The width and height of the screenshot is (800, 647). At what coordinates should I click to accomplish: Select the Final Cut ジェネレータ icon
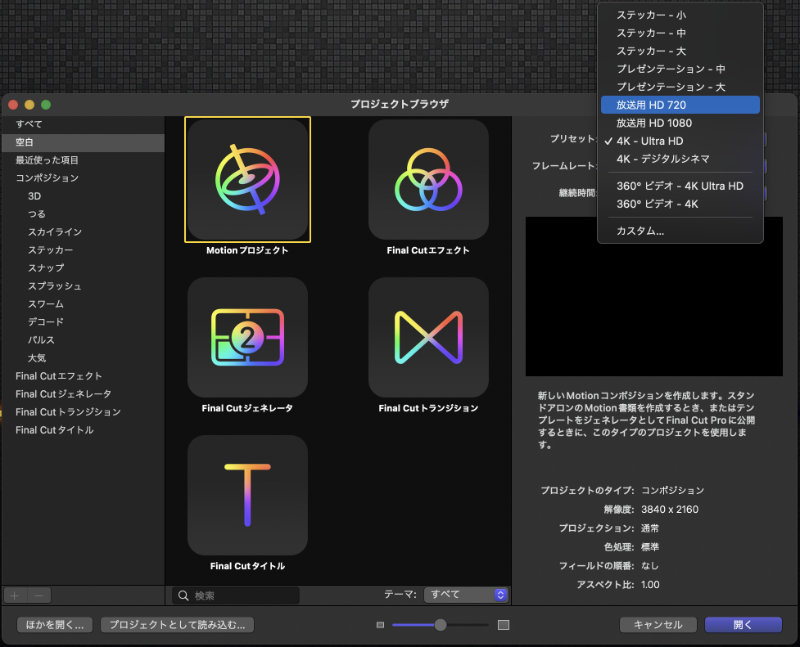click(x=247, y=338)
